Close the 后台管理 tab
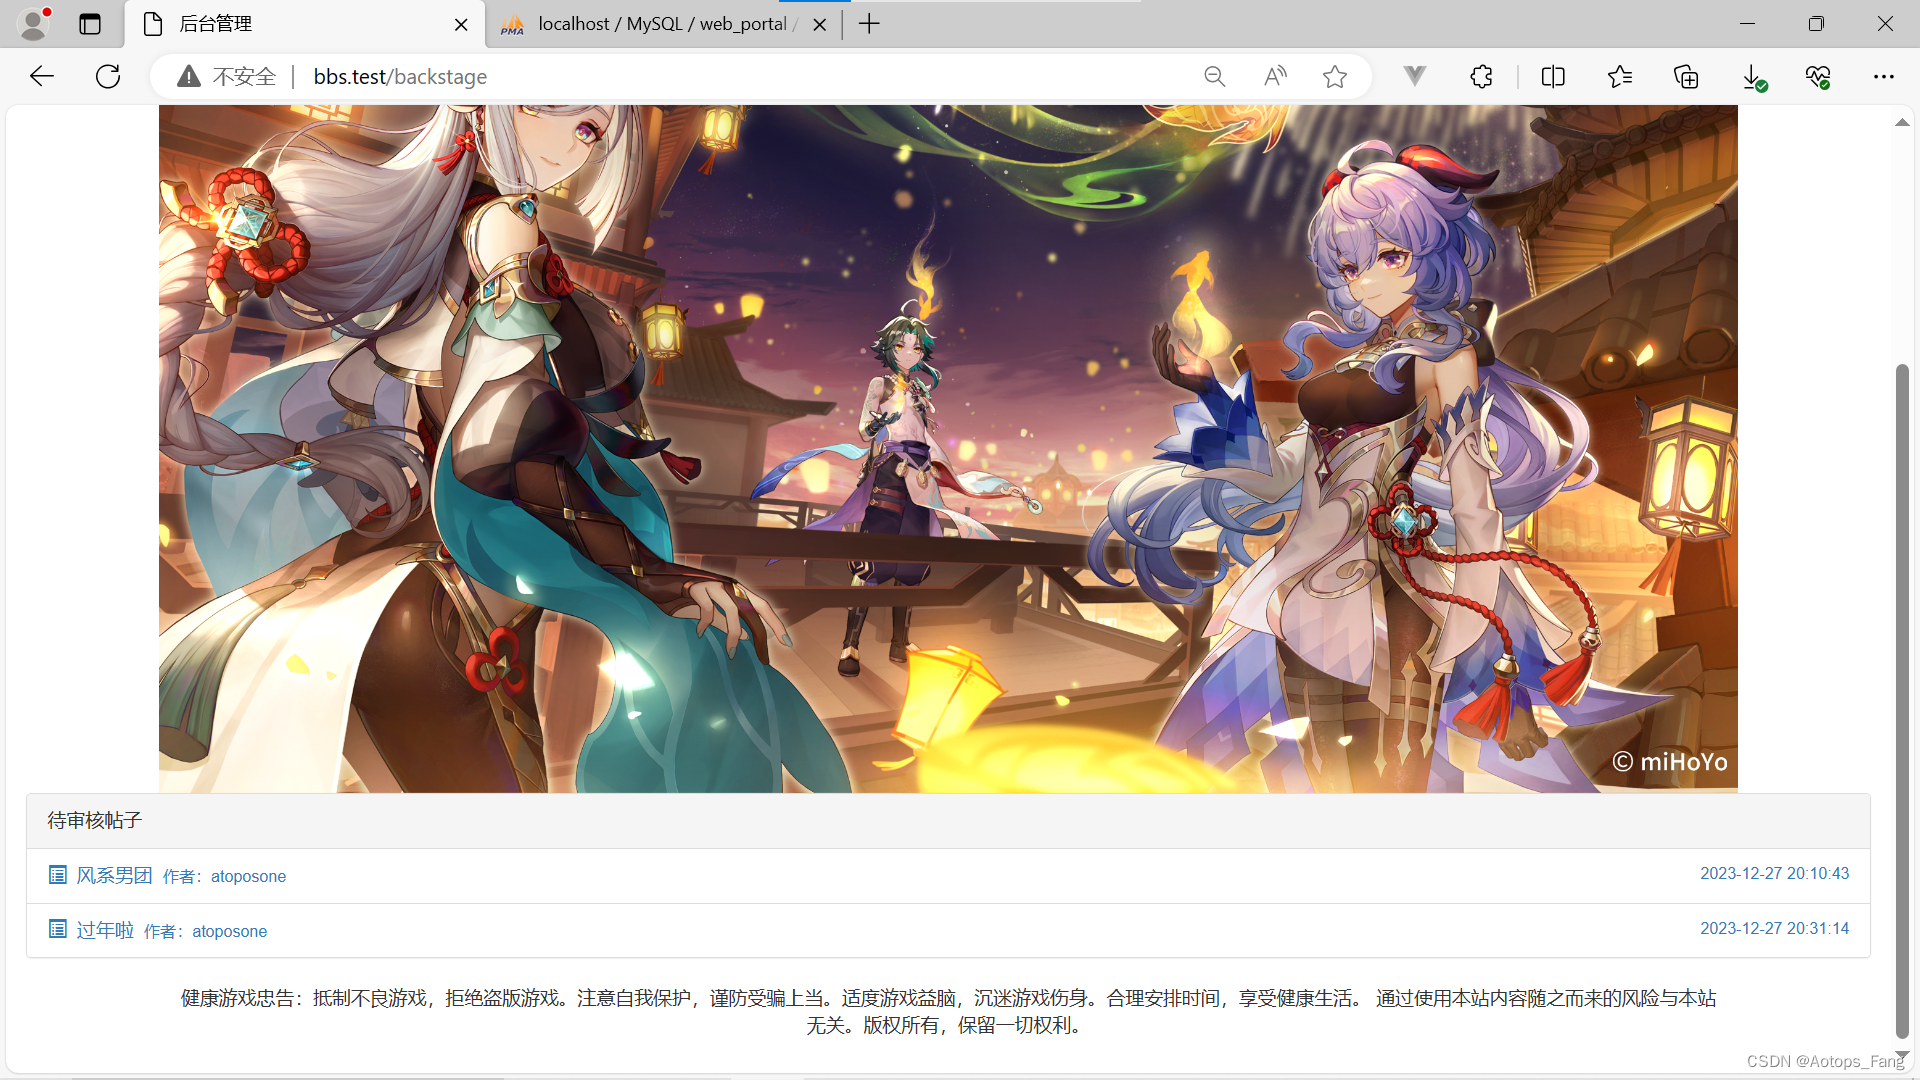This screenshot has height=1080, width=1920. 461,25
